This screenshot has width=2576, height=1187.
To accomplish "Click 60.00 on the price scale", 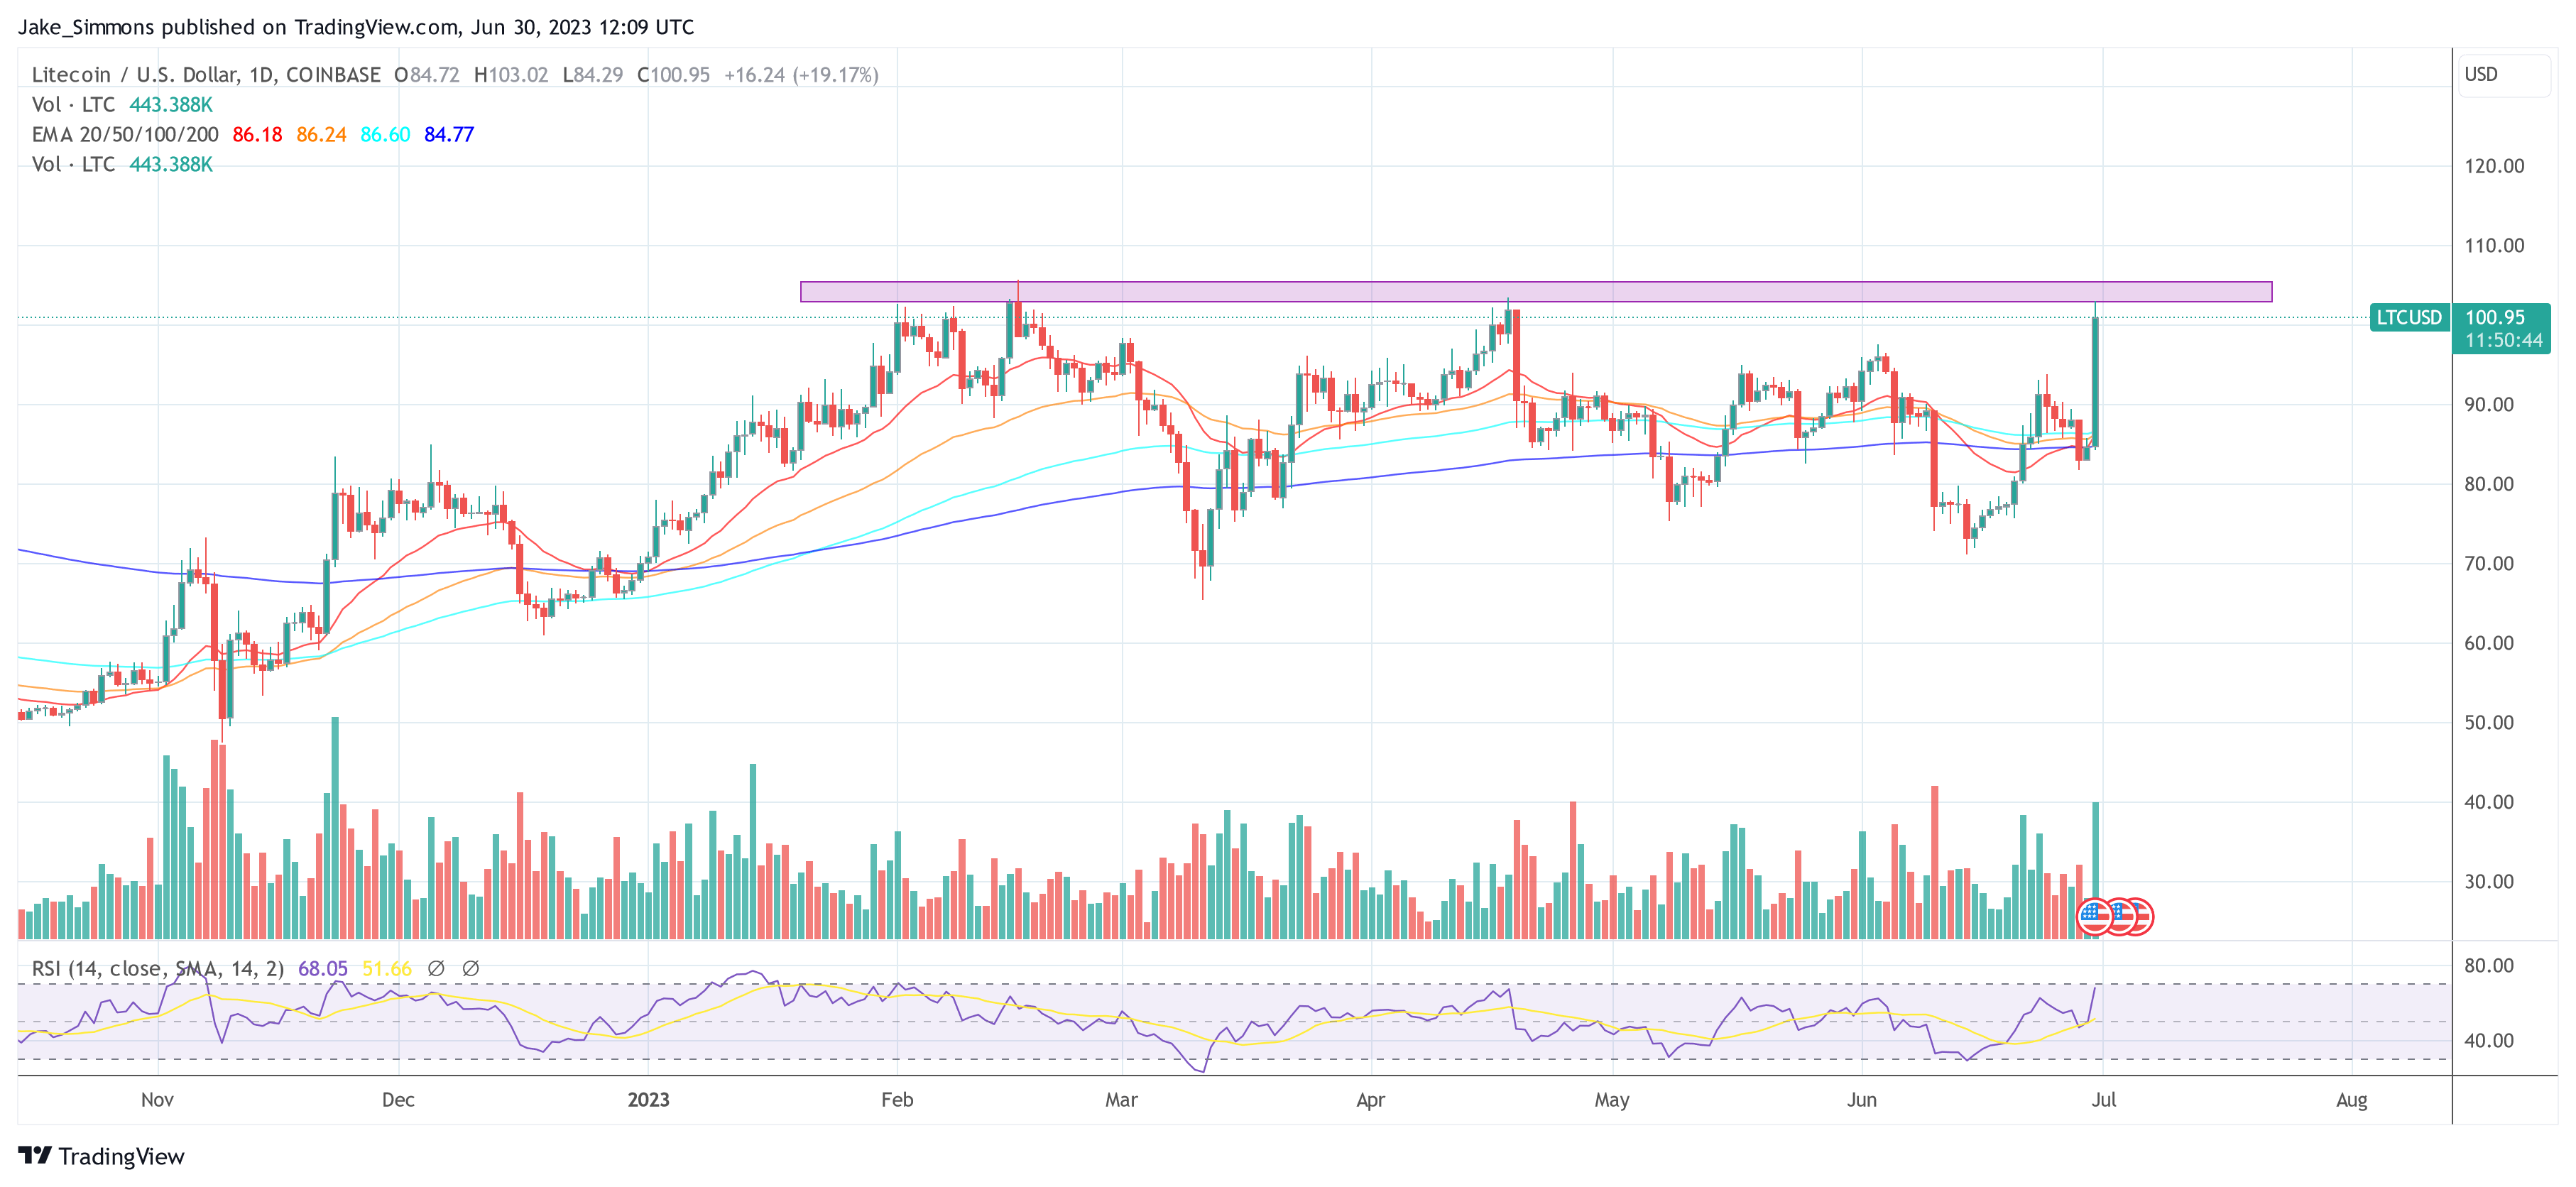I will 2489,642.
